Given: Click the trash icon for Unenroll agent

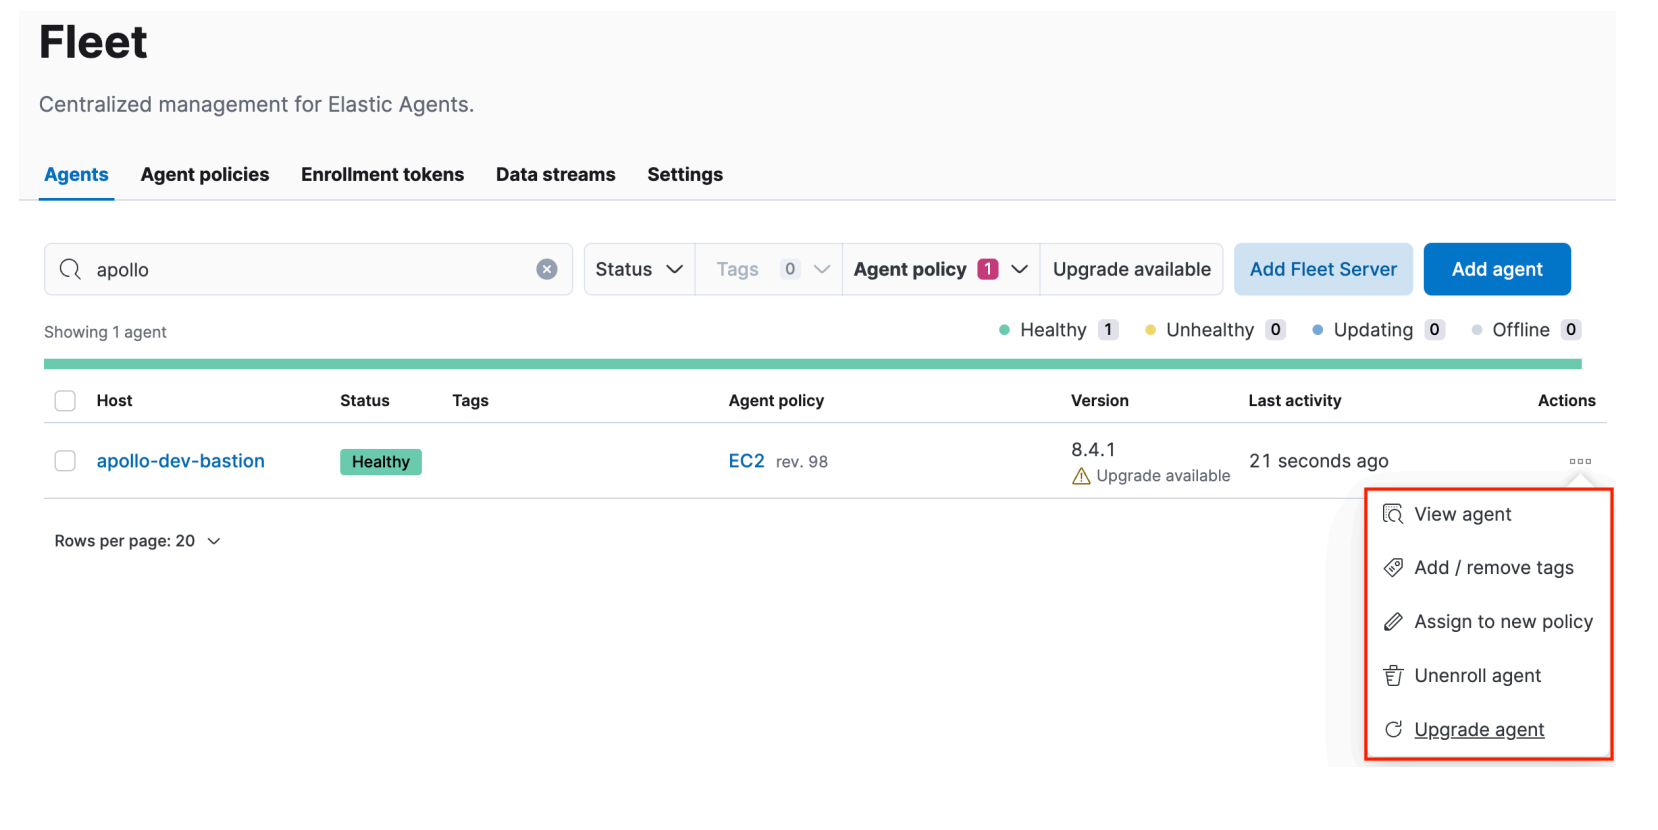Looking at the screenshot, I should pyautogui.click(x=1393, y=676).
